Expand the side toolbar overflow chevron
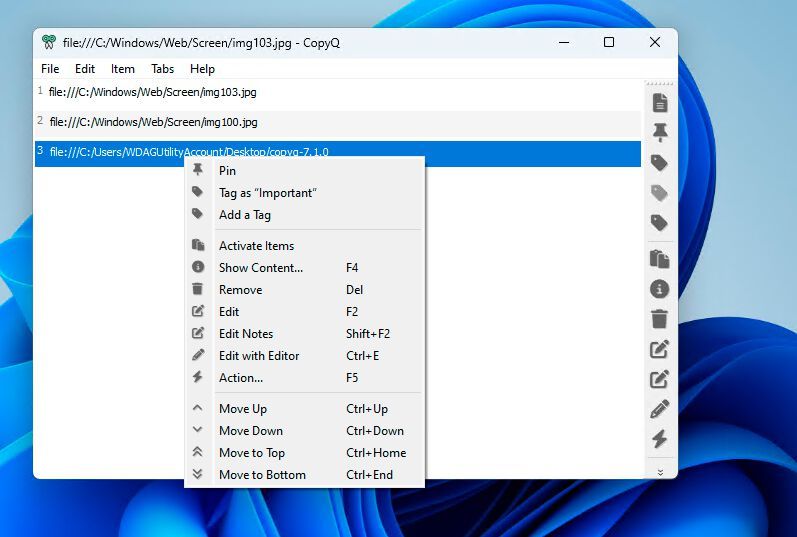797x537 pixels. [x=659, y=471]
